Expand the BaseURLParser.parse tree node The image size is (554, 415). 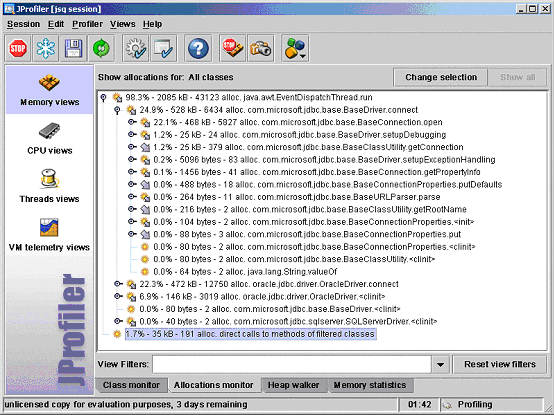coord(132,197)
